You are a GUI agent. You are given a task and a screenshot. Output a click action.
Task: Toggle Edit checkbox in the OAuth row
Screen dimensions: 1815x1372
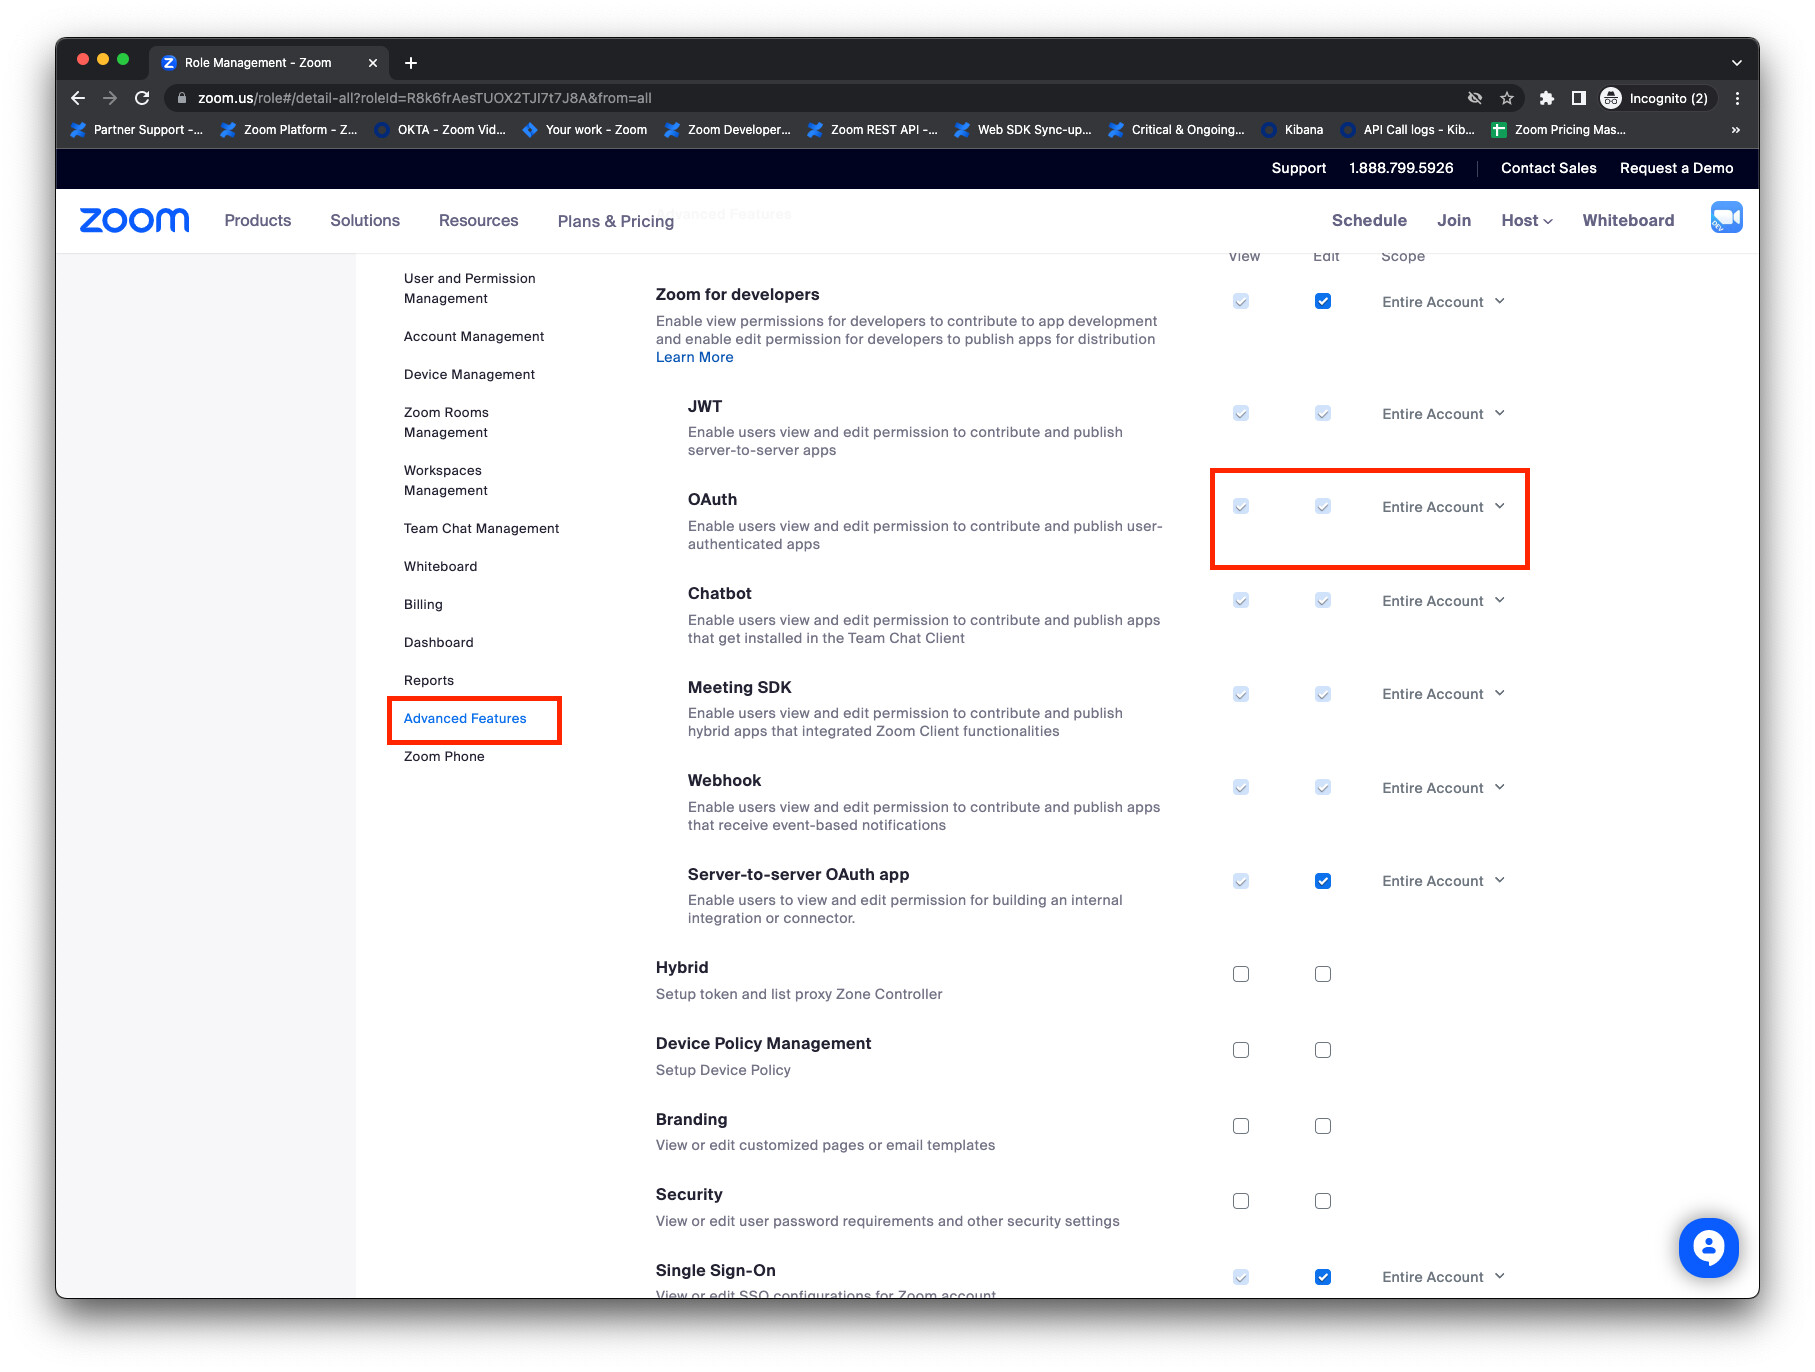[1323, 506]
